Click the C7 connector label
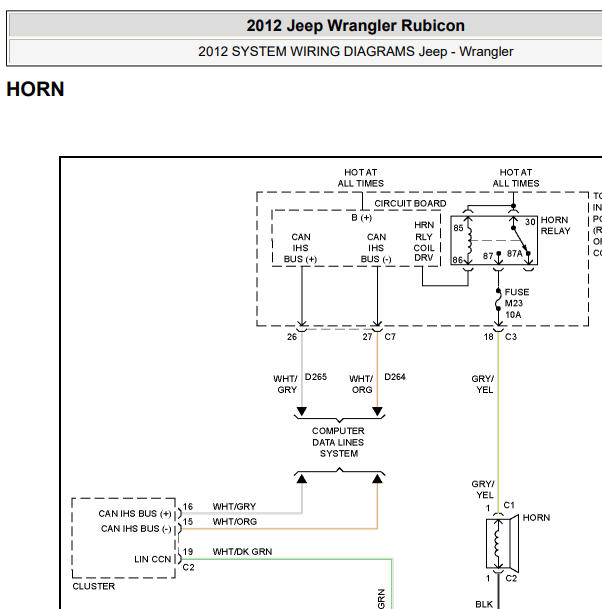The height and width of the screenshot is (609, 602). 390,337
